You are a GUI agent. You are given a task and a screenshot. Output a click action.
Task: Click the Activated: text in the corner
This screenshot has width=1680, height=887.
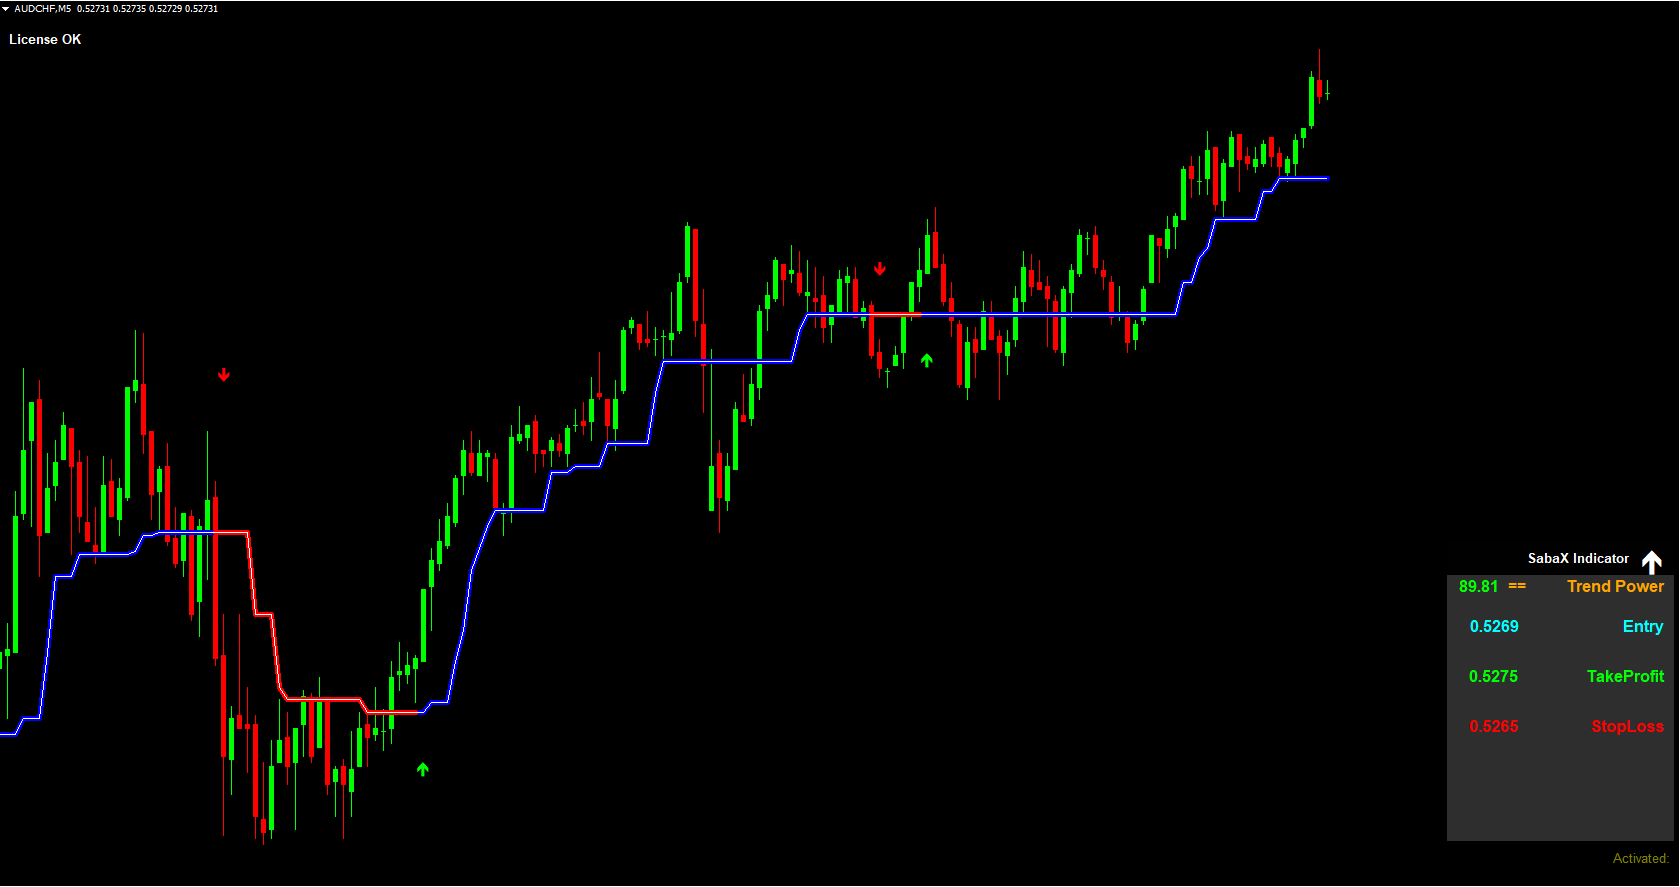click(x=1640, y=859)
